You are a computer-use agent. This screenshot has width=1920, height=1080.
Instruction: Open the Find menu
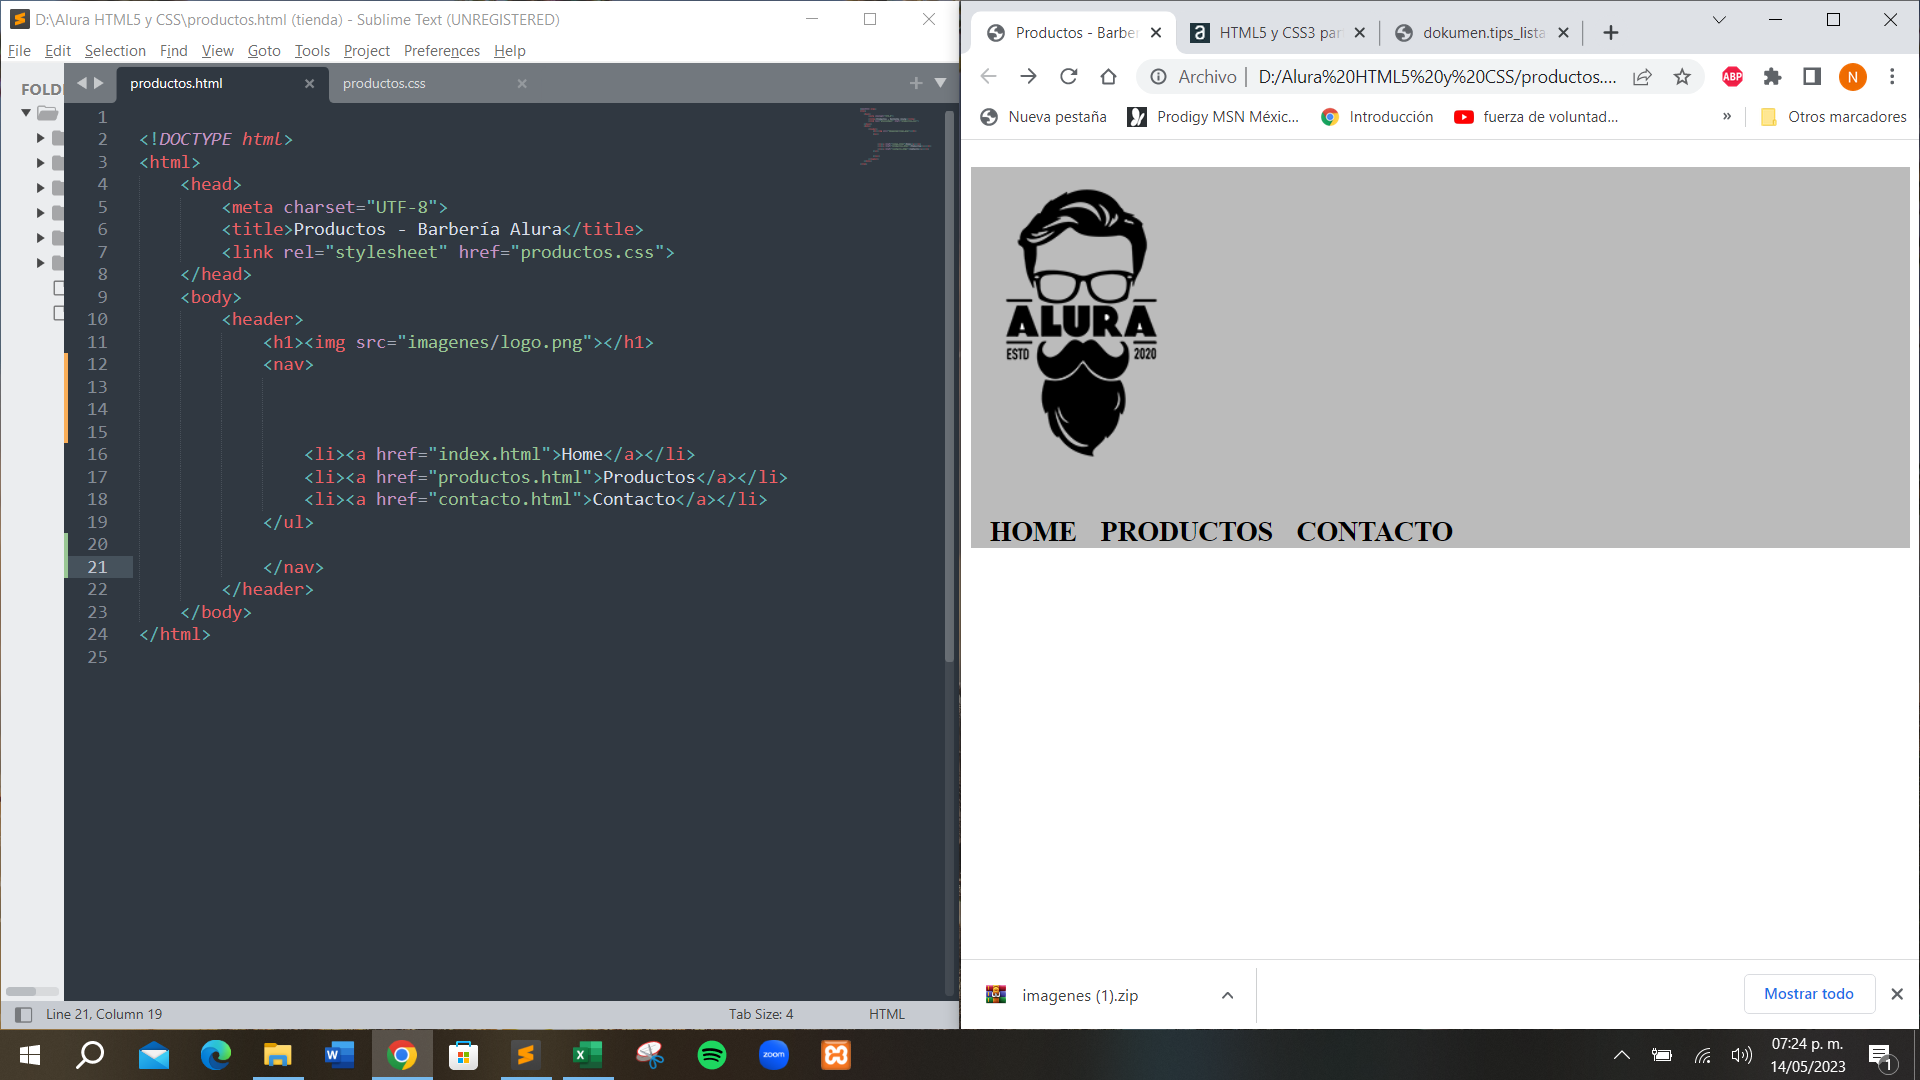(x=174, y=51)
